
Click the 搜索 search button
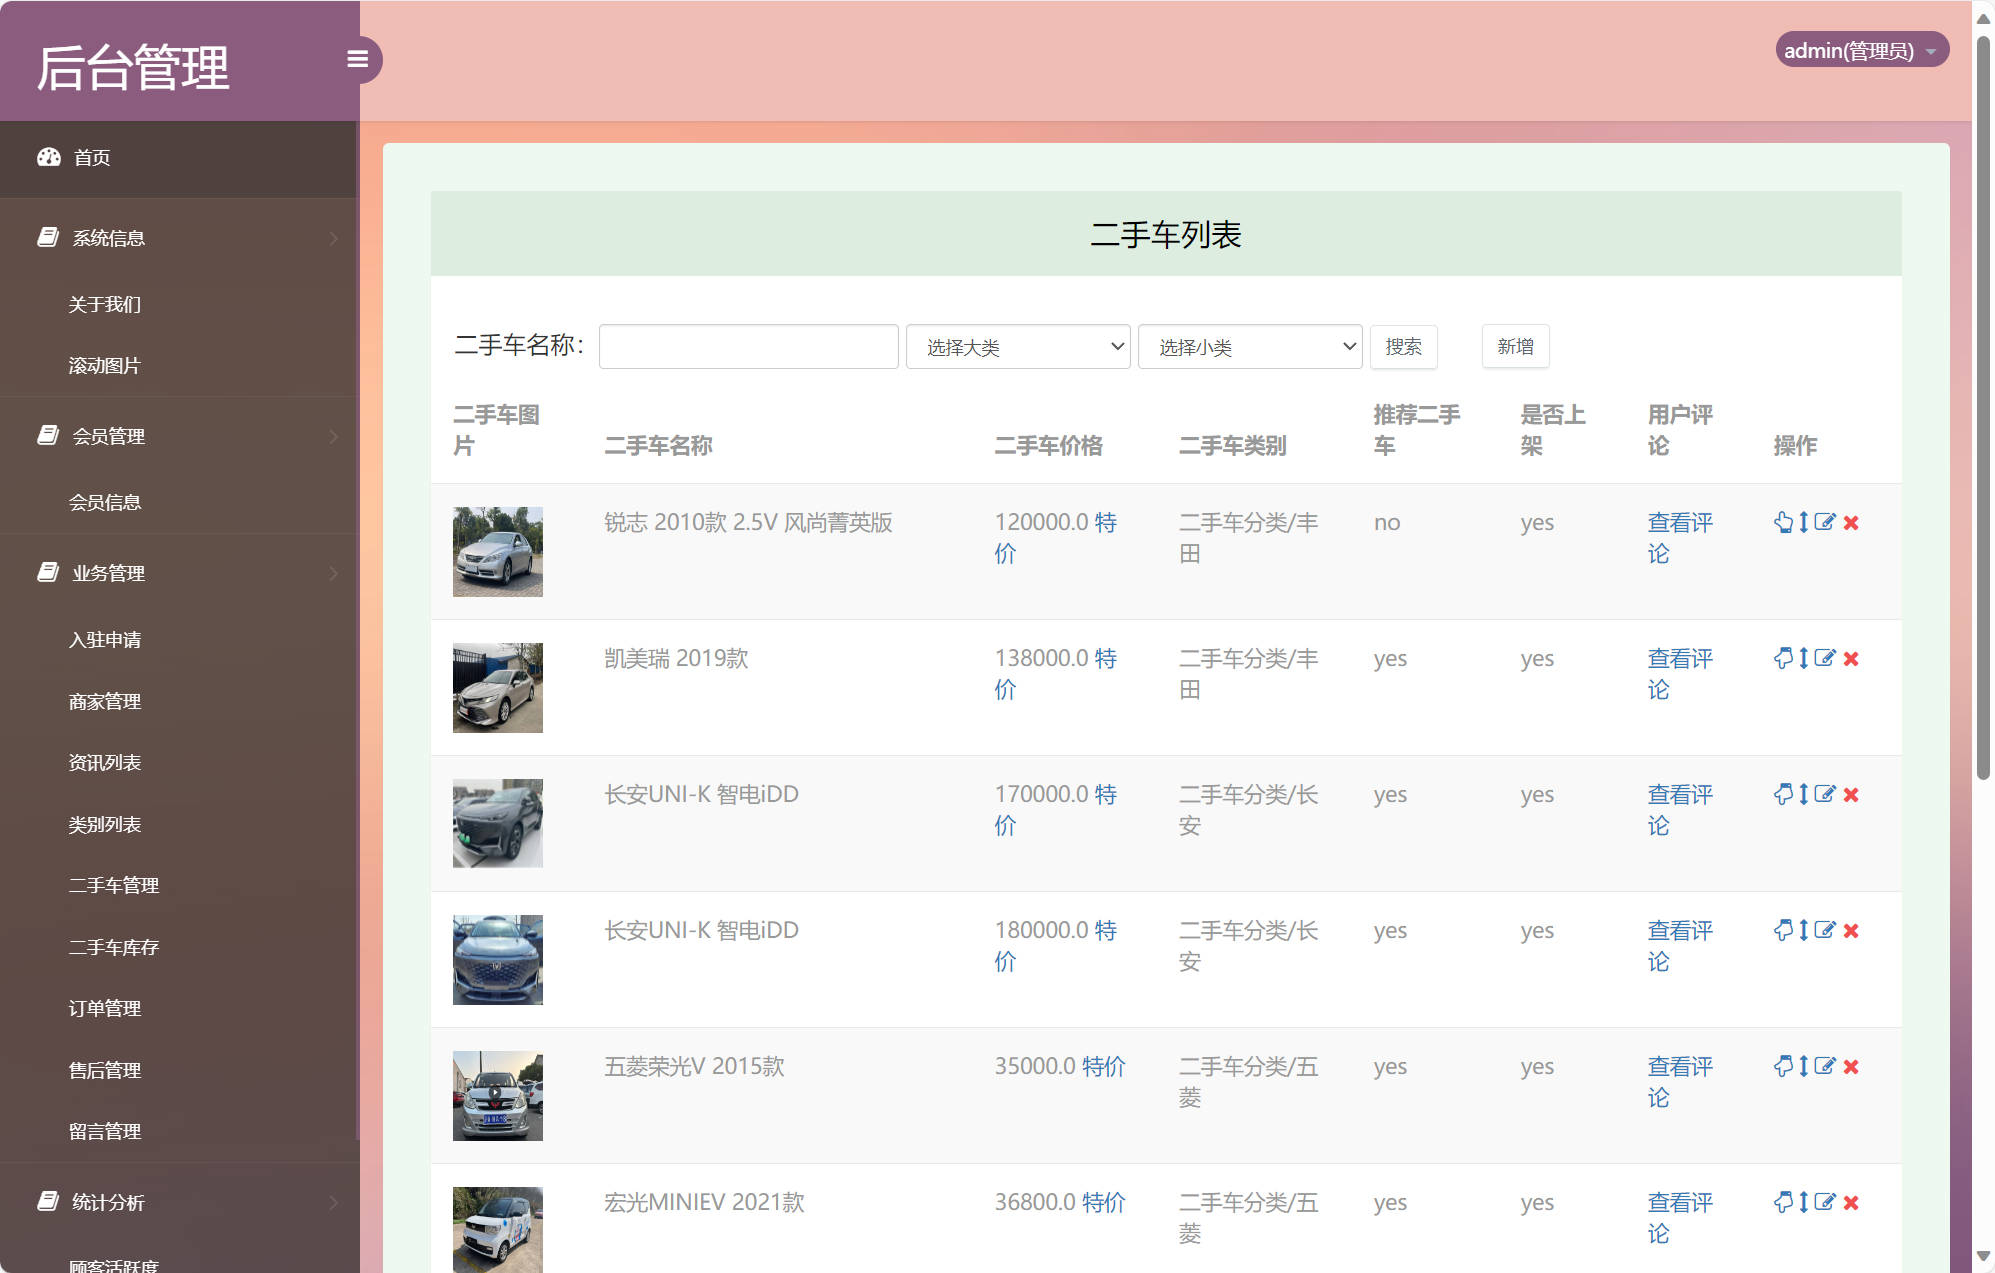coord(1404,346)
